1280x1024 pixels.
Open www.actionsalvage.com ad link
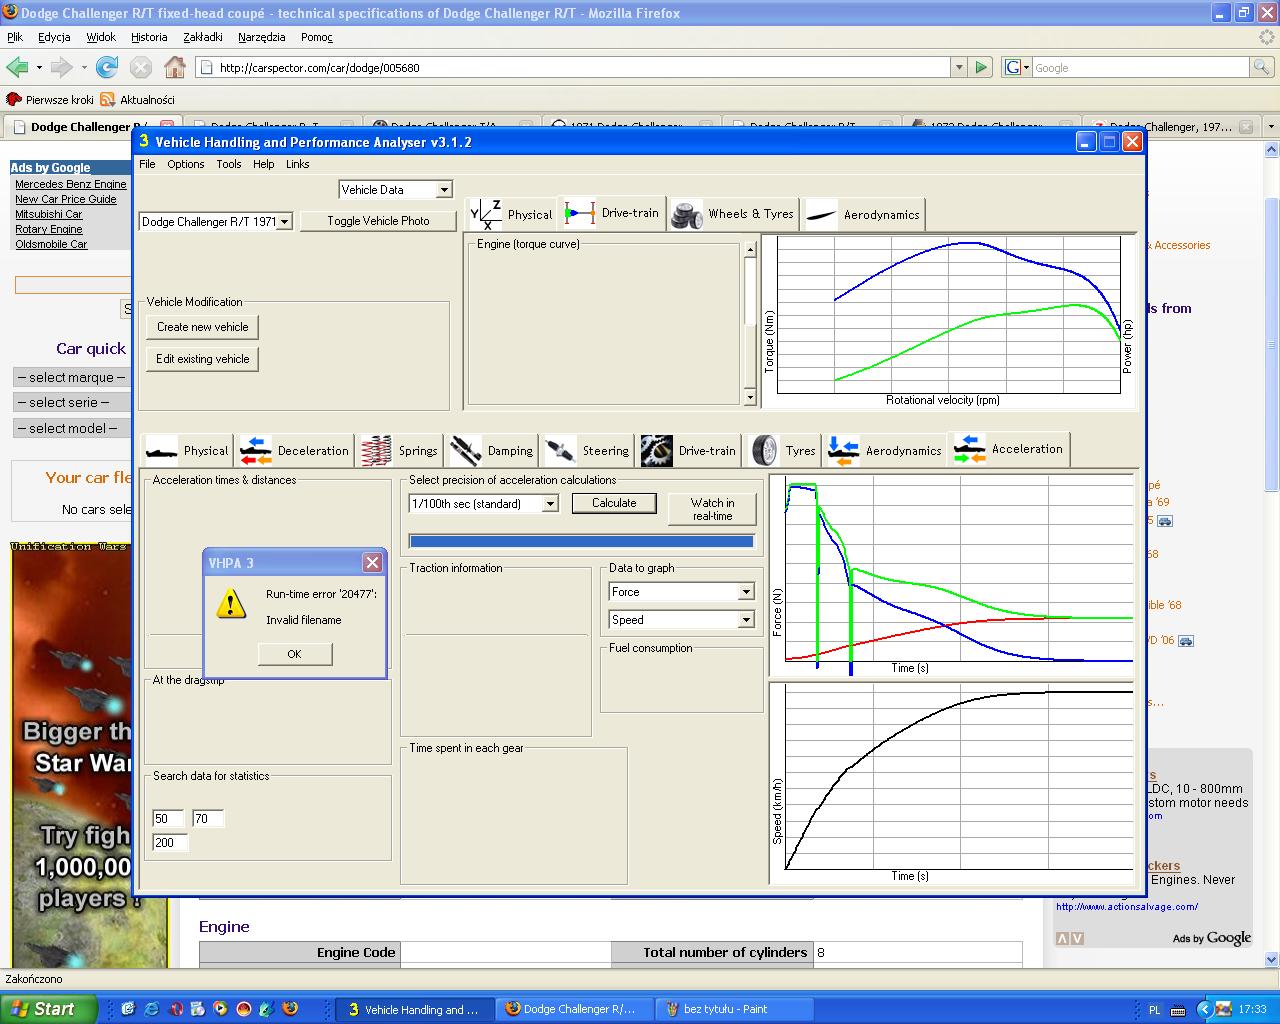click(x=1127, y=907)
